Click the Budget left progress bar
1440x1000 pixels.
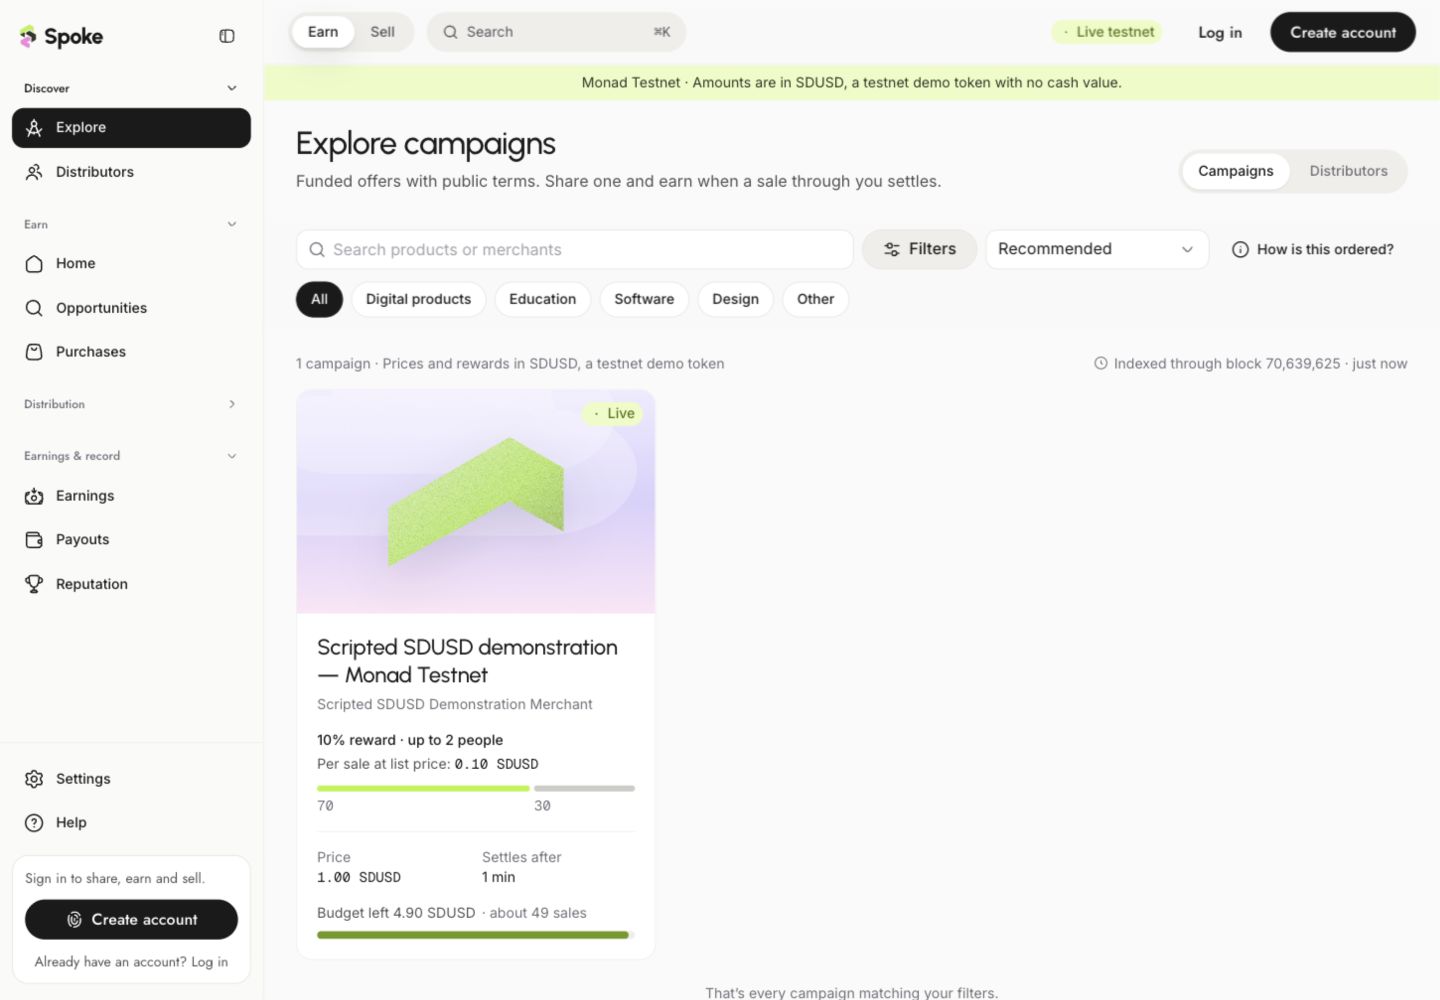coord(476,935)
